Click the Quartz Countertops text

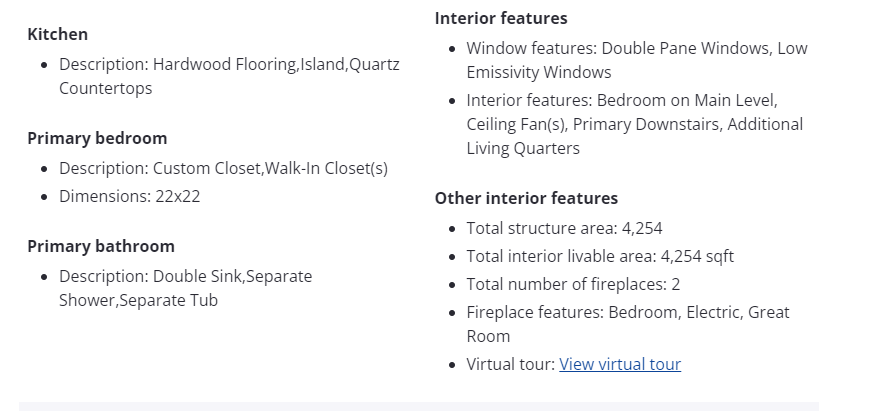click(105, 88)
